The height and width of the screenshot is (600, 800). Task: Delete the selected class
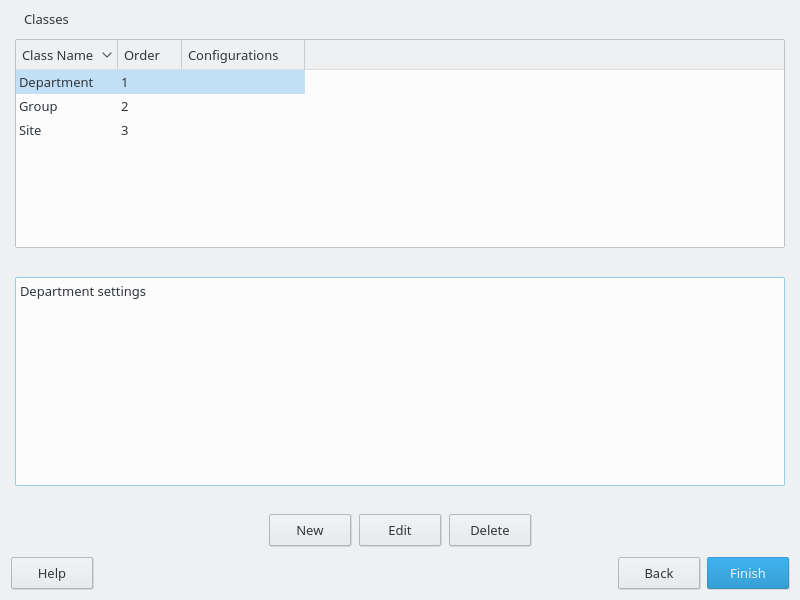pyautogui.click(x=490, y=531)
